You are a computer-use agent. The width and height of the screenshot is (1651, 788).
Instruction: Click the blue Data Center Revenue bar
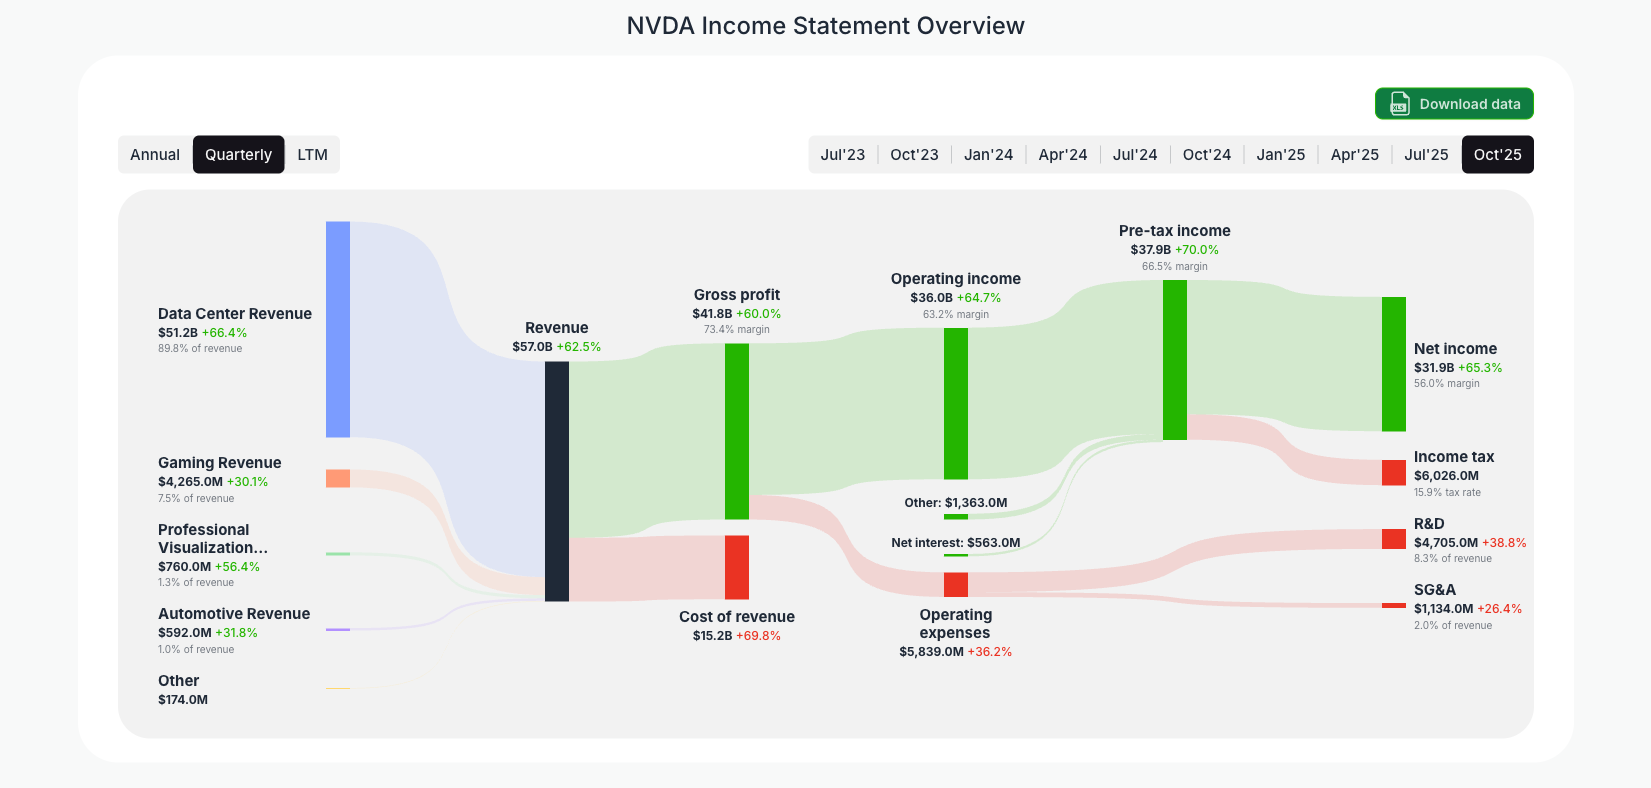pyautogui.click(x=338, y=329)
